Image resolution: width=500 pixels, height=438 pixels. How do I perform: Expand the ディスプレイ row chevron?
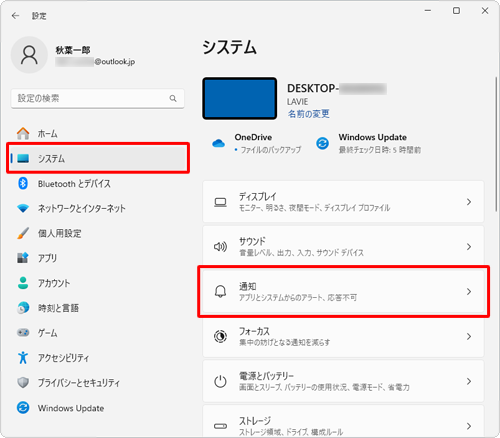pyautogui.click(x=469, y=202)
